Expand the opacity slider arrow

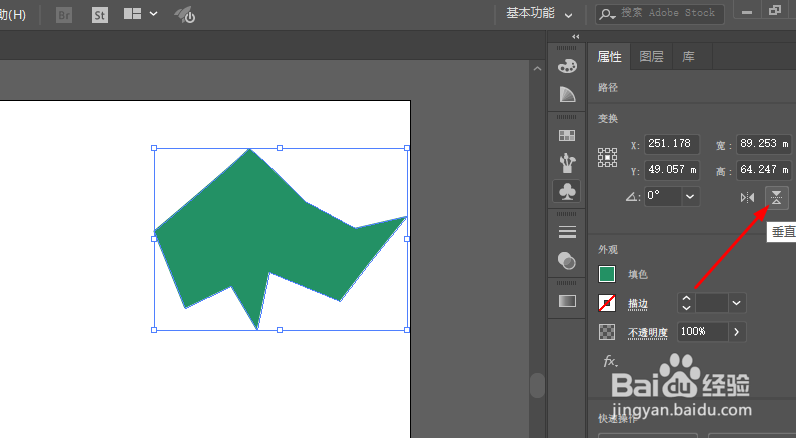(737, 332)
